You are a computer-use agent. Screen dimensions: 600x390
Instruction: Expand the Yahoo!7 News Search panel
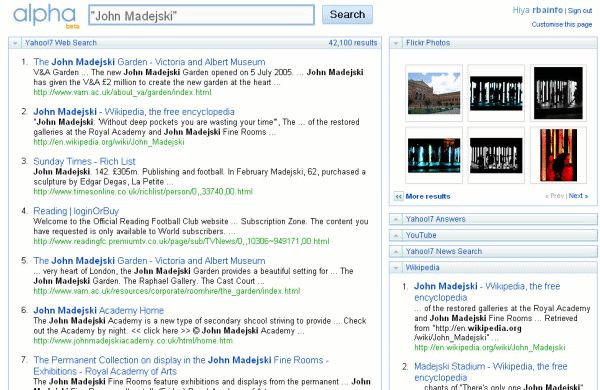point(396,251)
